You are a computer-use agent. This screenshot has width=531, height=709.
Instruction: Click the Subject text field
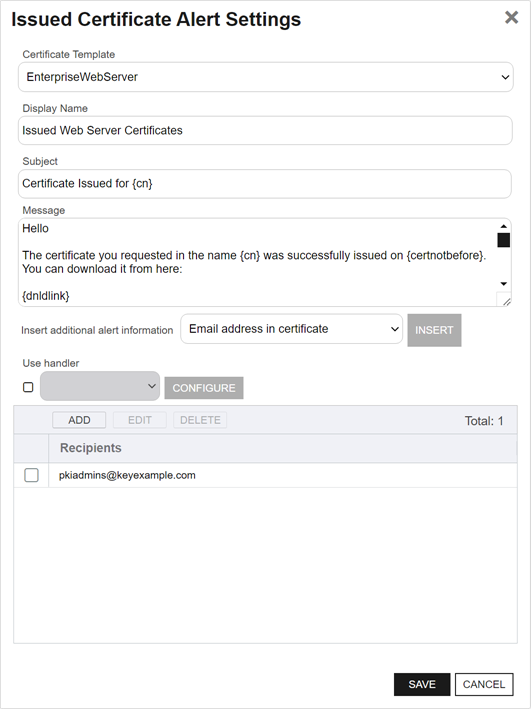265,184
